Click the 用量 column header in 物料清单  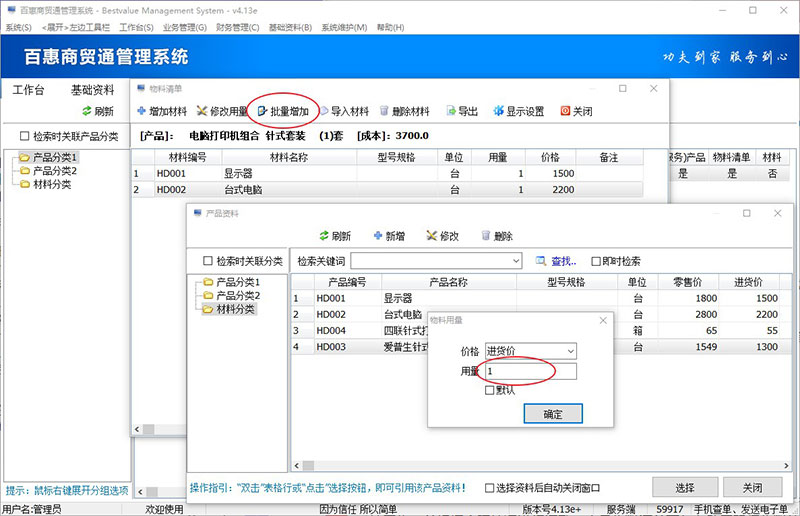tap(497, 157)
